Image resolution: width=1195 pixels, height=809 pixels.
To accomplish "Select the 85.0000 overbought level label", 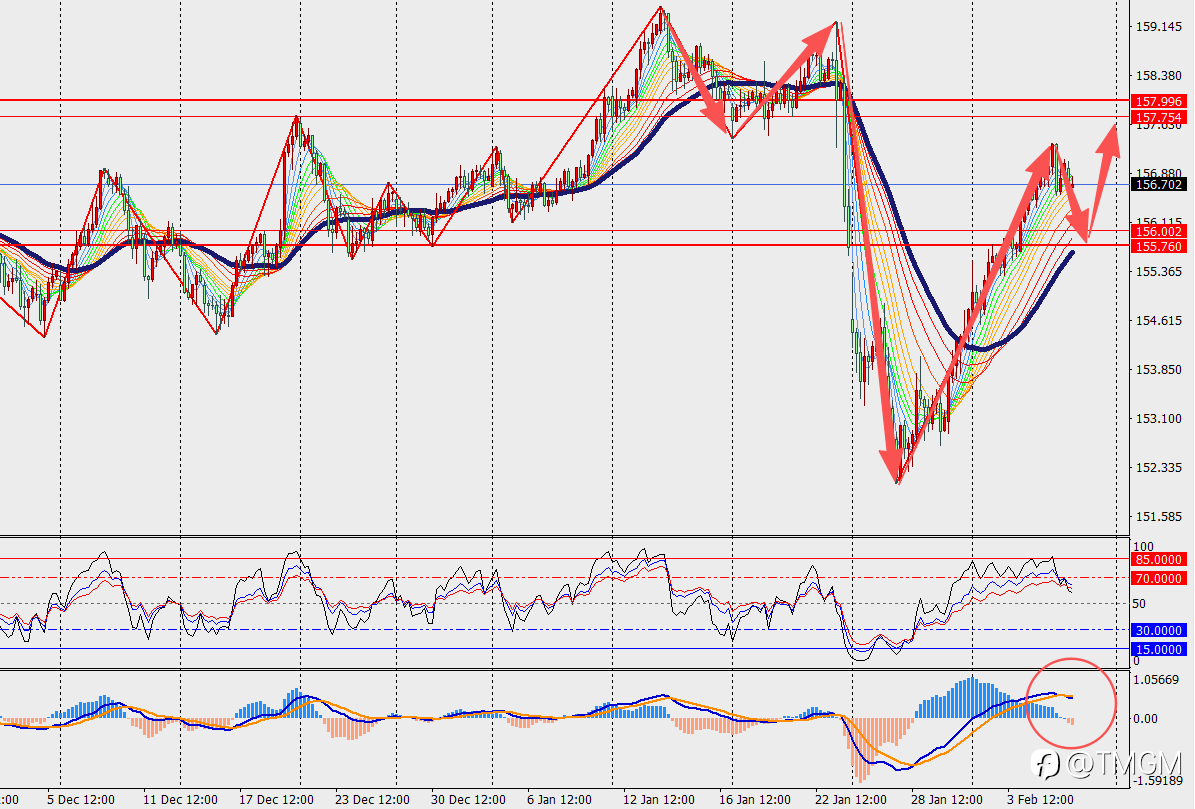I will [x=1158, y=559].
